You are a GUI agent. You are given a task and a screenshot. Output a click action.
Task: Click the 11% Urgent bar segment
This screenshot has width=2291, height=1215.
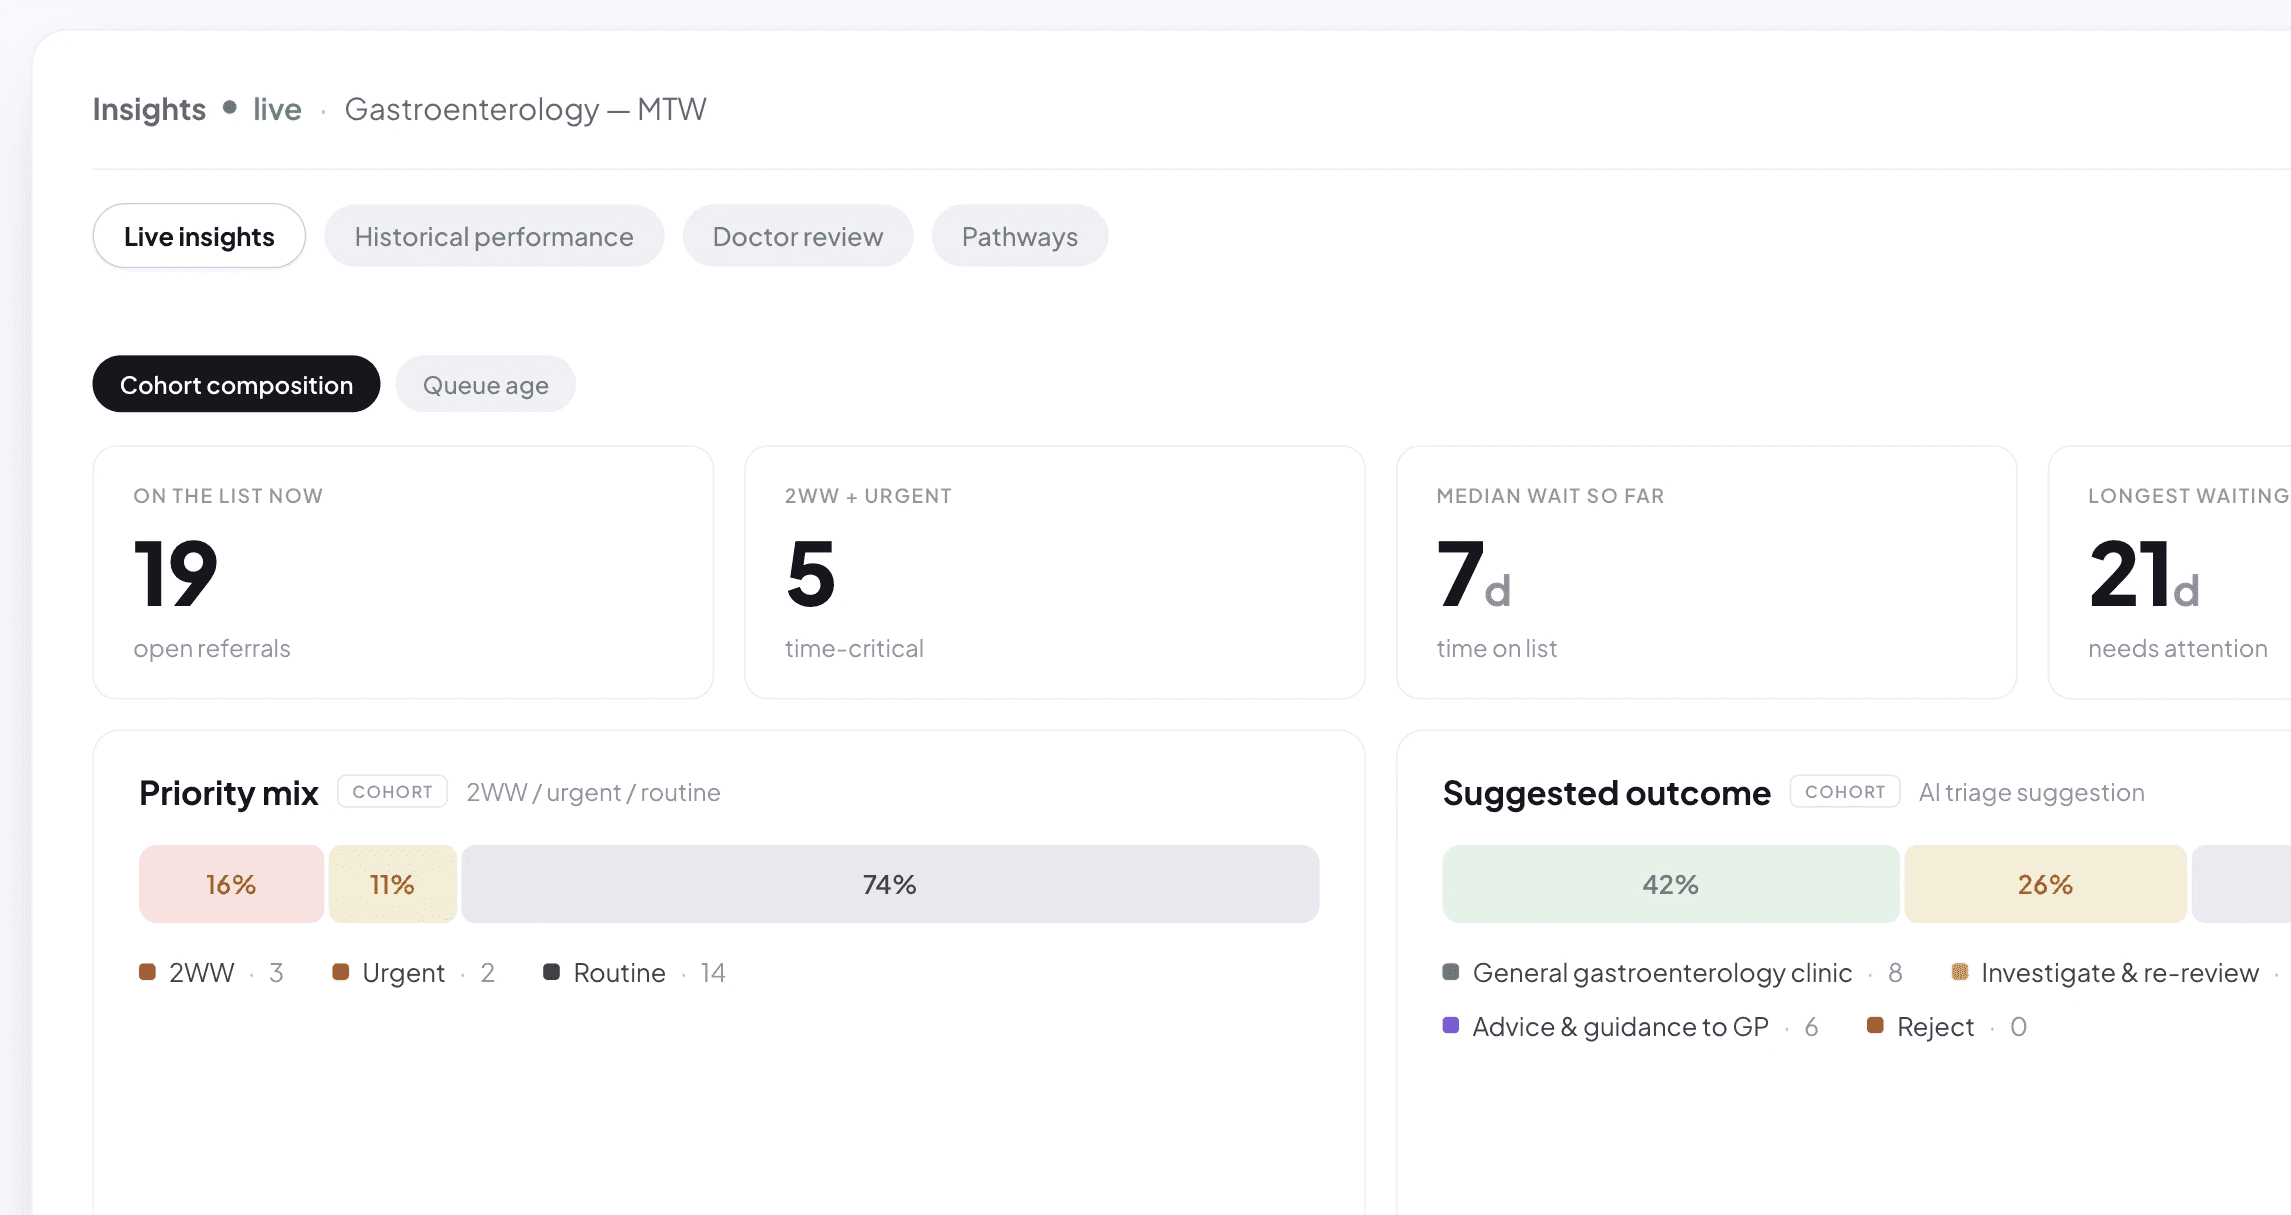[x=392, y=884]
